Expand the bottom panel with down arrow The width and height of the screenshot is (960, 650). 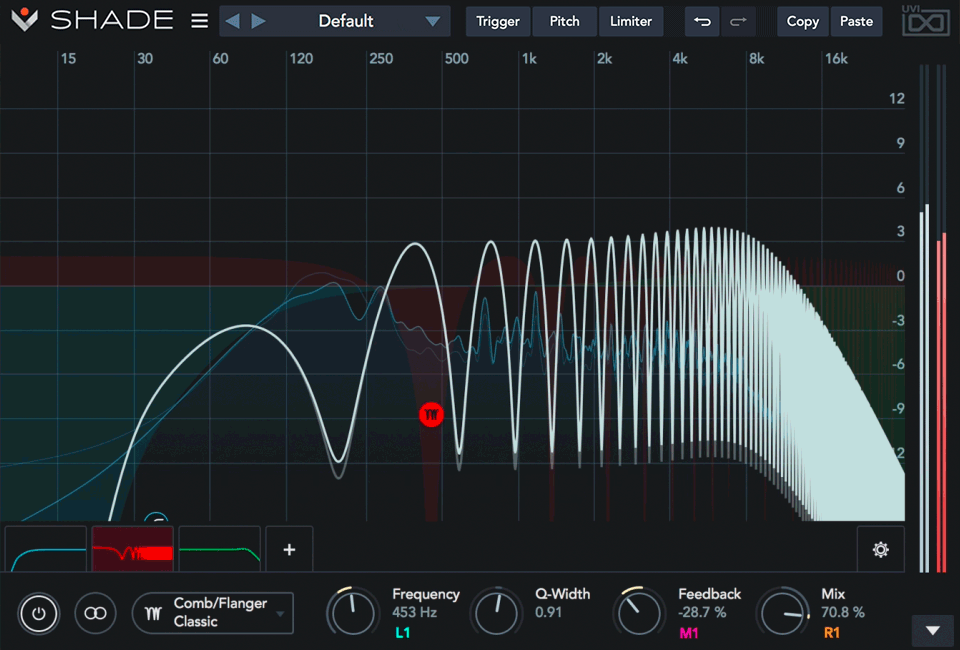(x=932, y=630)
